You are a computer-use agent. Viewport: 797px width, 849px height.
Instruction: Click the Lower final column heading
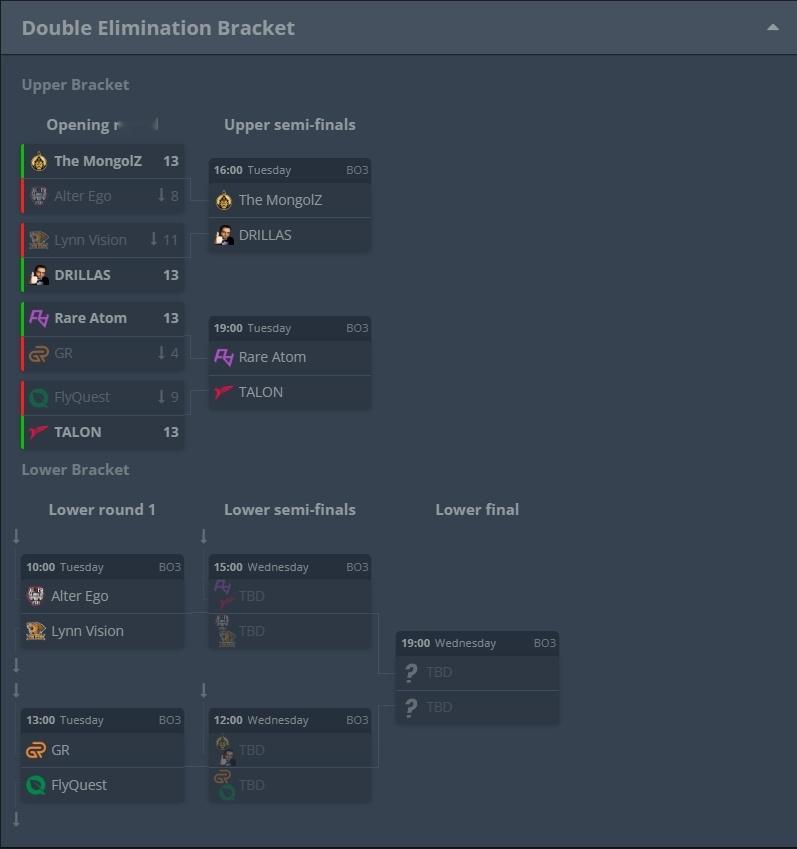478,510
